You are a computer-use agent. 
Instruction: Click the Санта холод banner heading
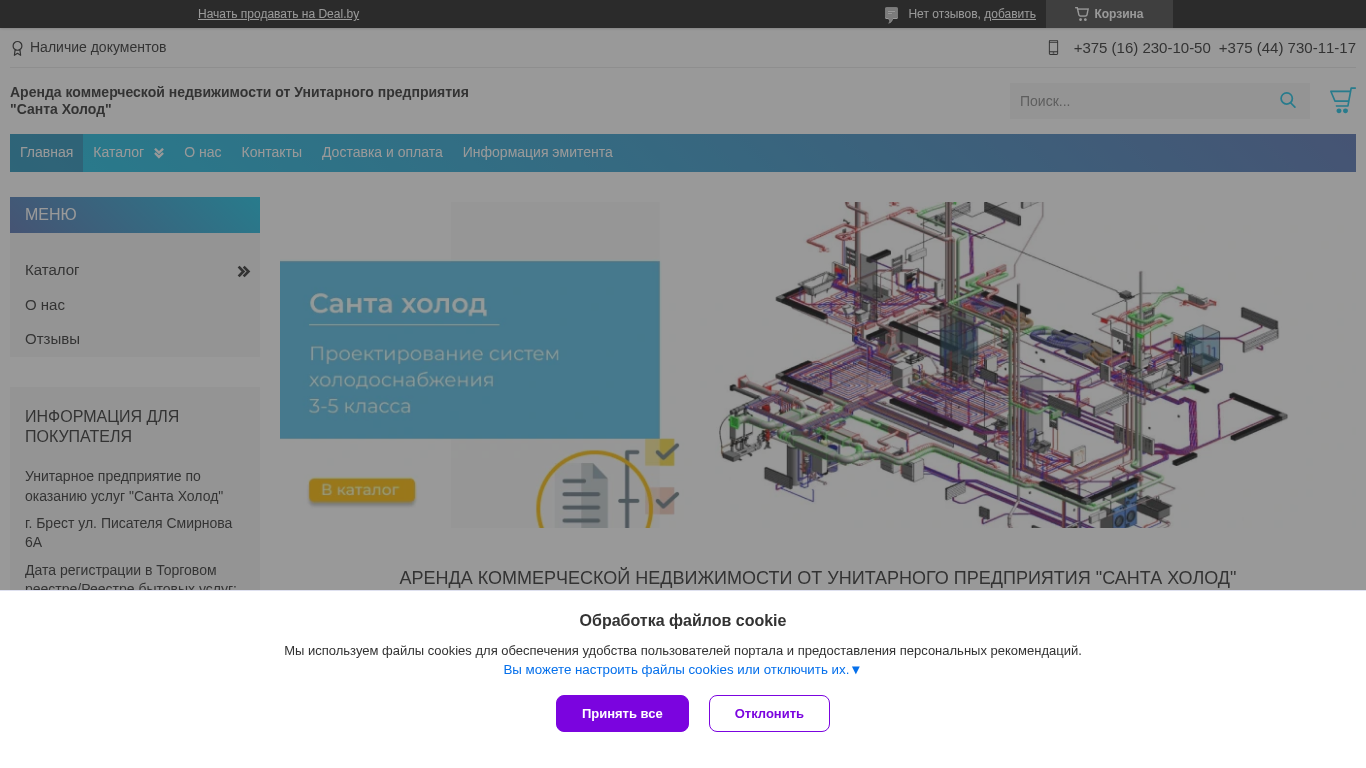[398, 303]
